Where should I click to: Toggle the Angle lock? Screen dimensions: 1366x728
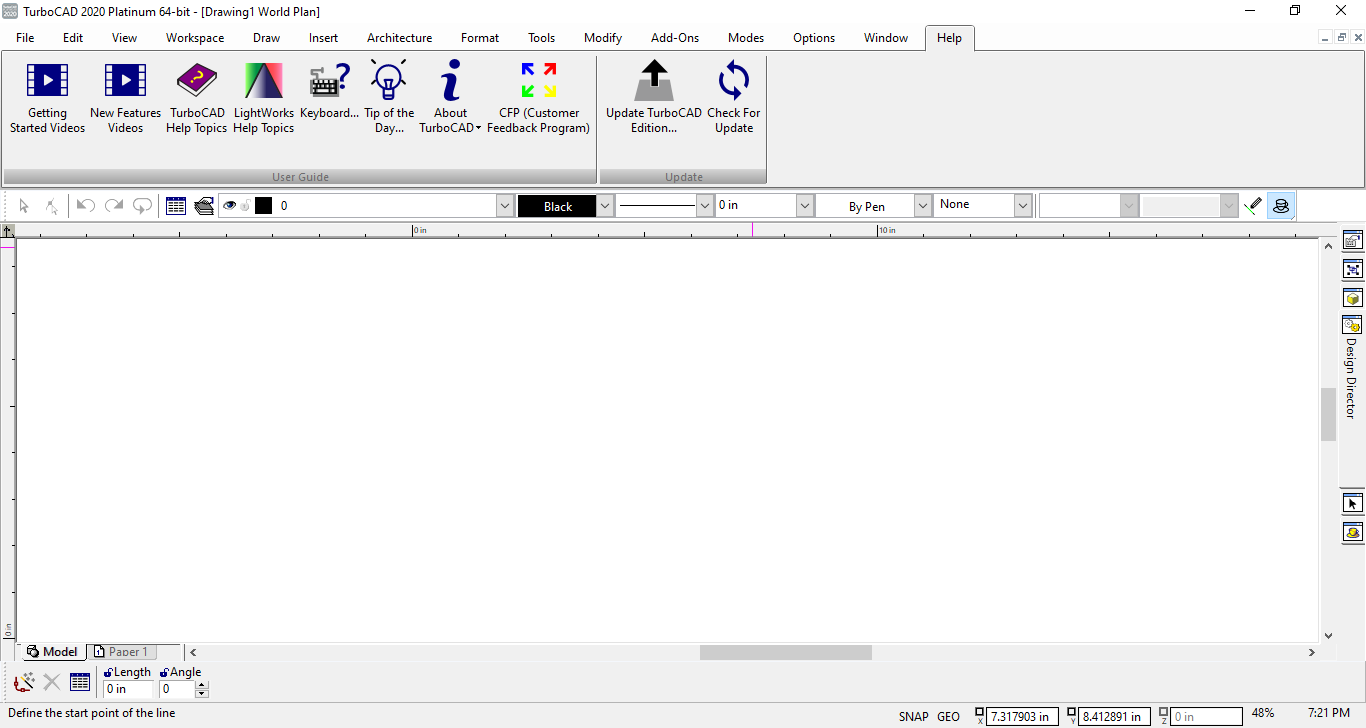click(x=164, y=673)
